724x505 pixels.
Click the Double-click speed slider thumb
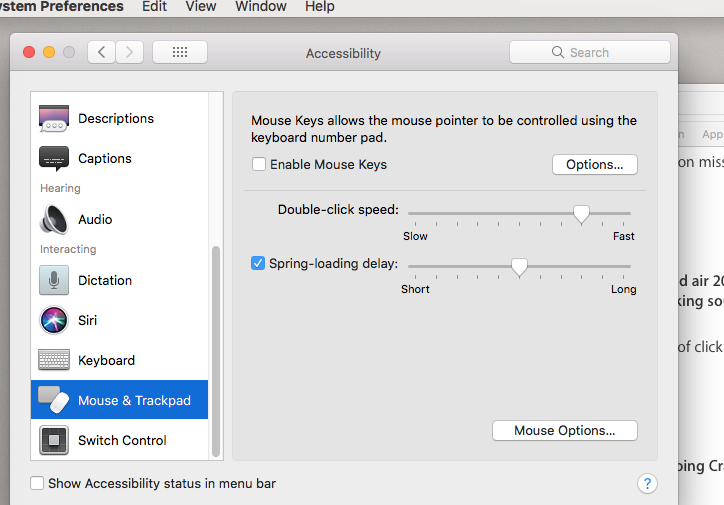tap(581, 213)
